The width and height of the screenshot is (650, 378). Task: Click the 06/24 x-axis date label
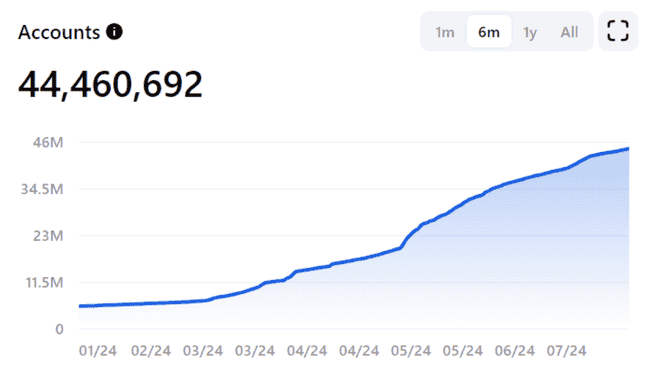pyautogui.click(x=514, y=351)
